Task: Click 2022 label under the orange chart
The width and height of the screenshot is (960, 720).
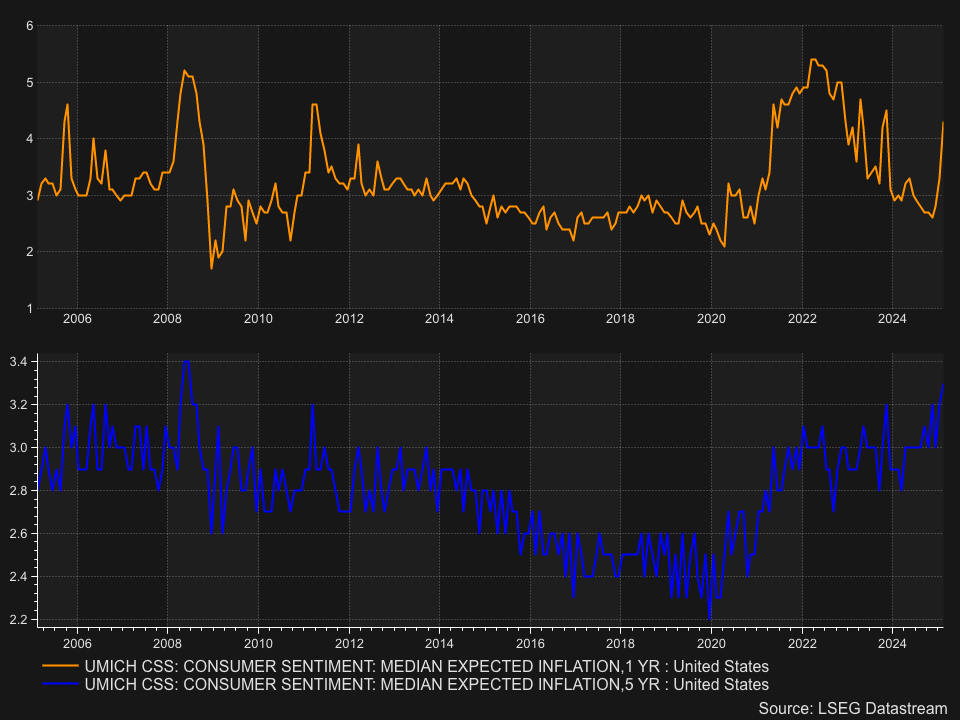Action: point(802,318)
